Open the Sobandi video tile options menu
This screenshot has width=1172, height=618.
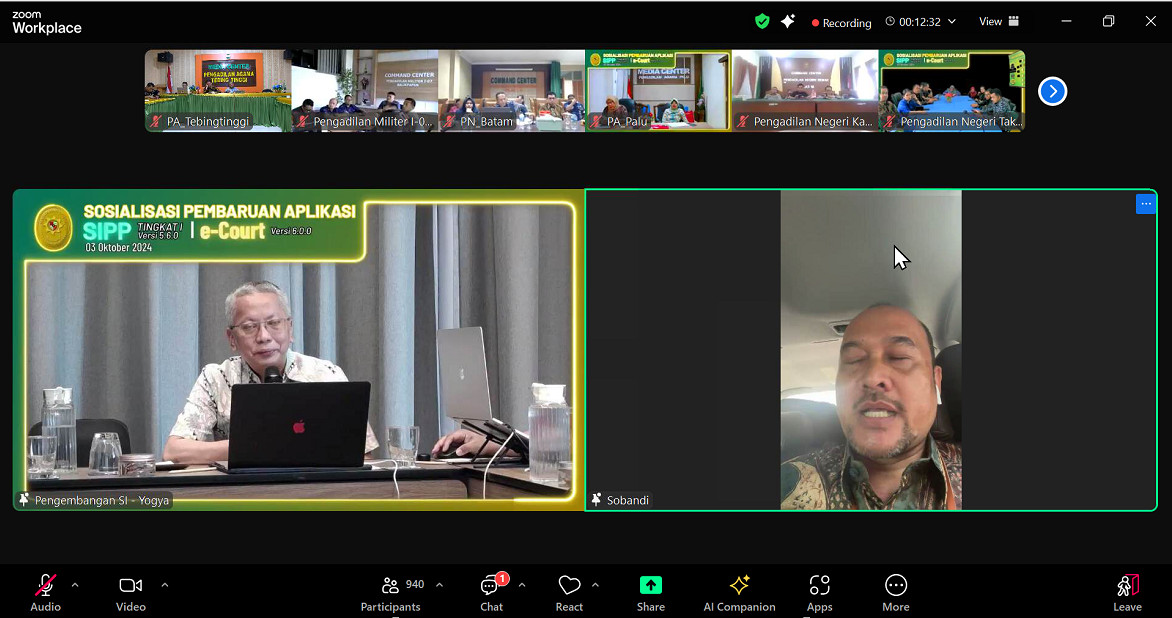[x=1145, y=204]
